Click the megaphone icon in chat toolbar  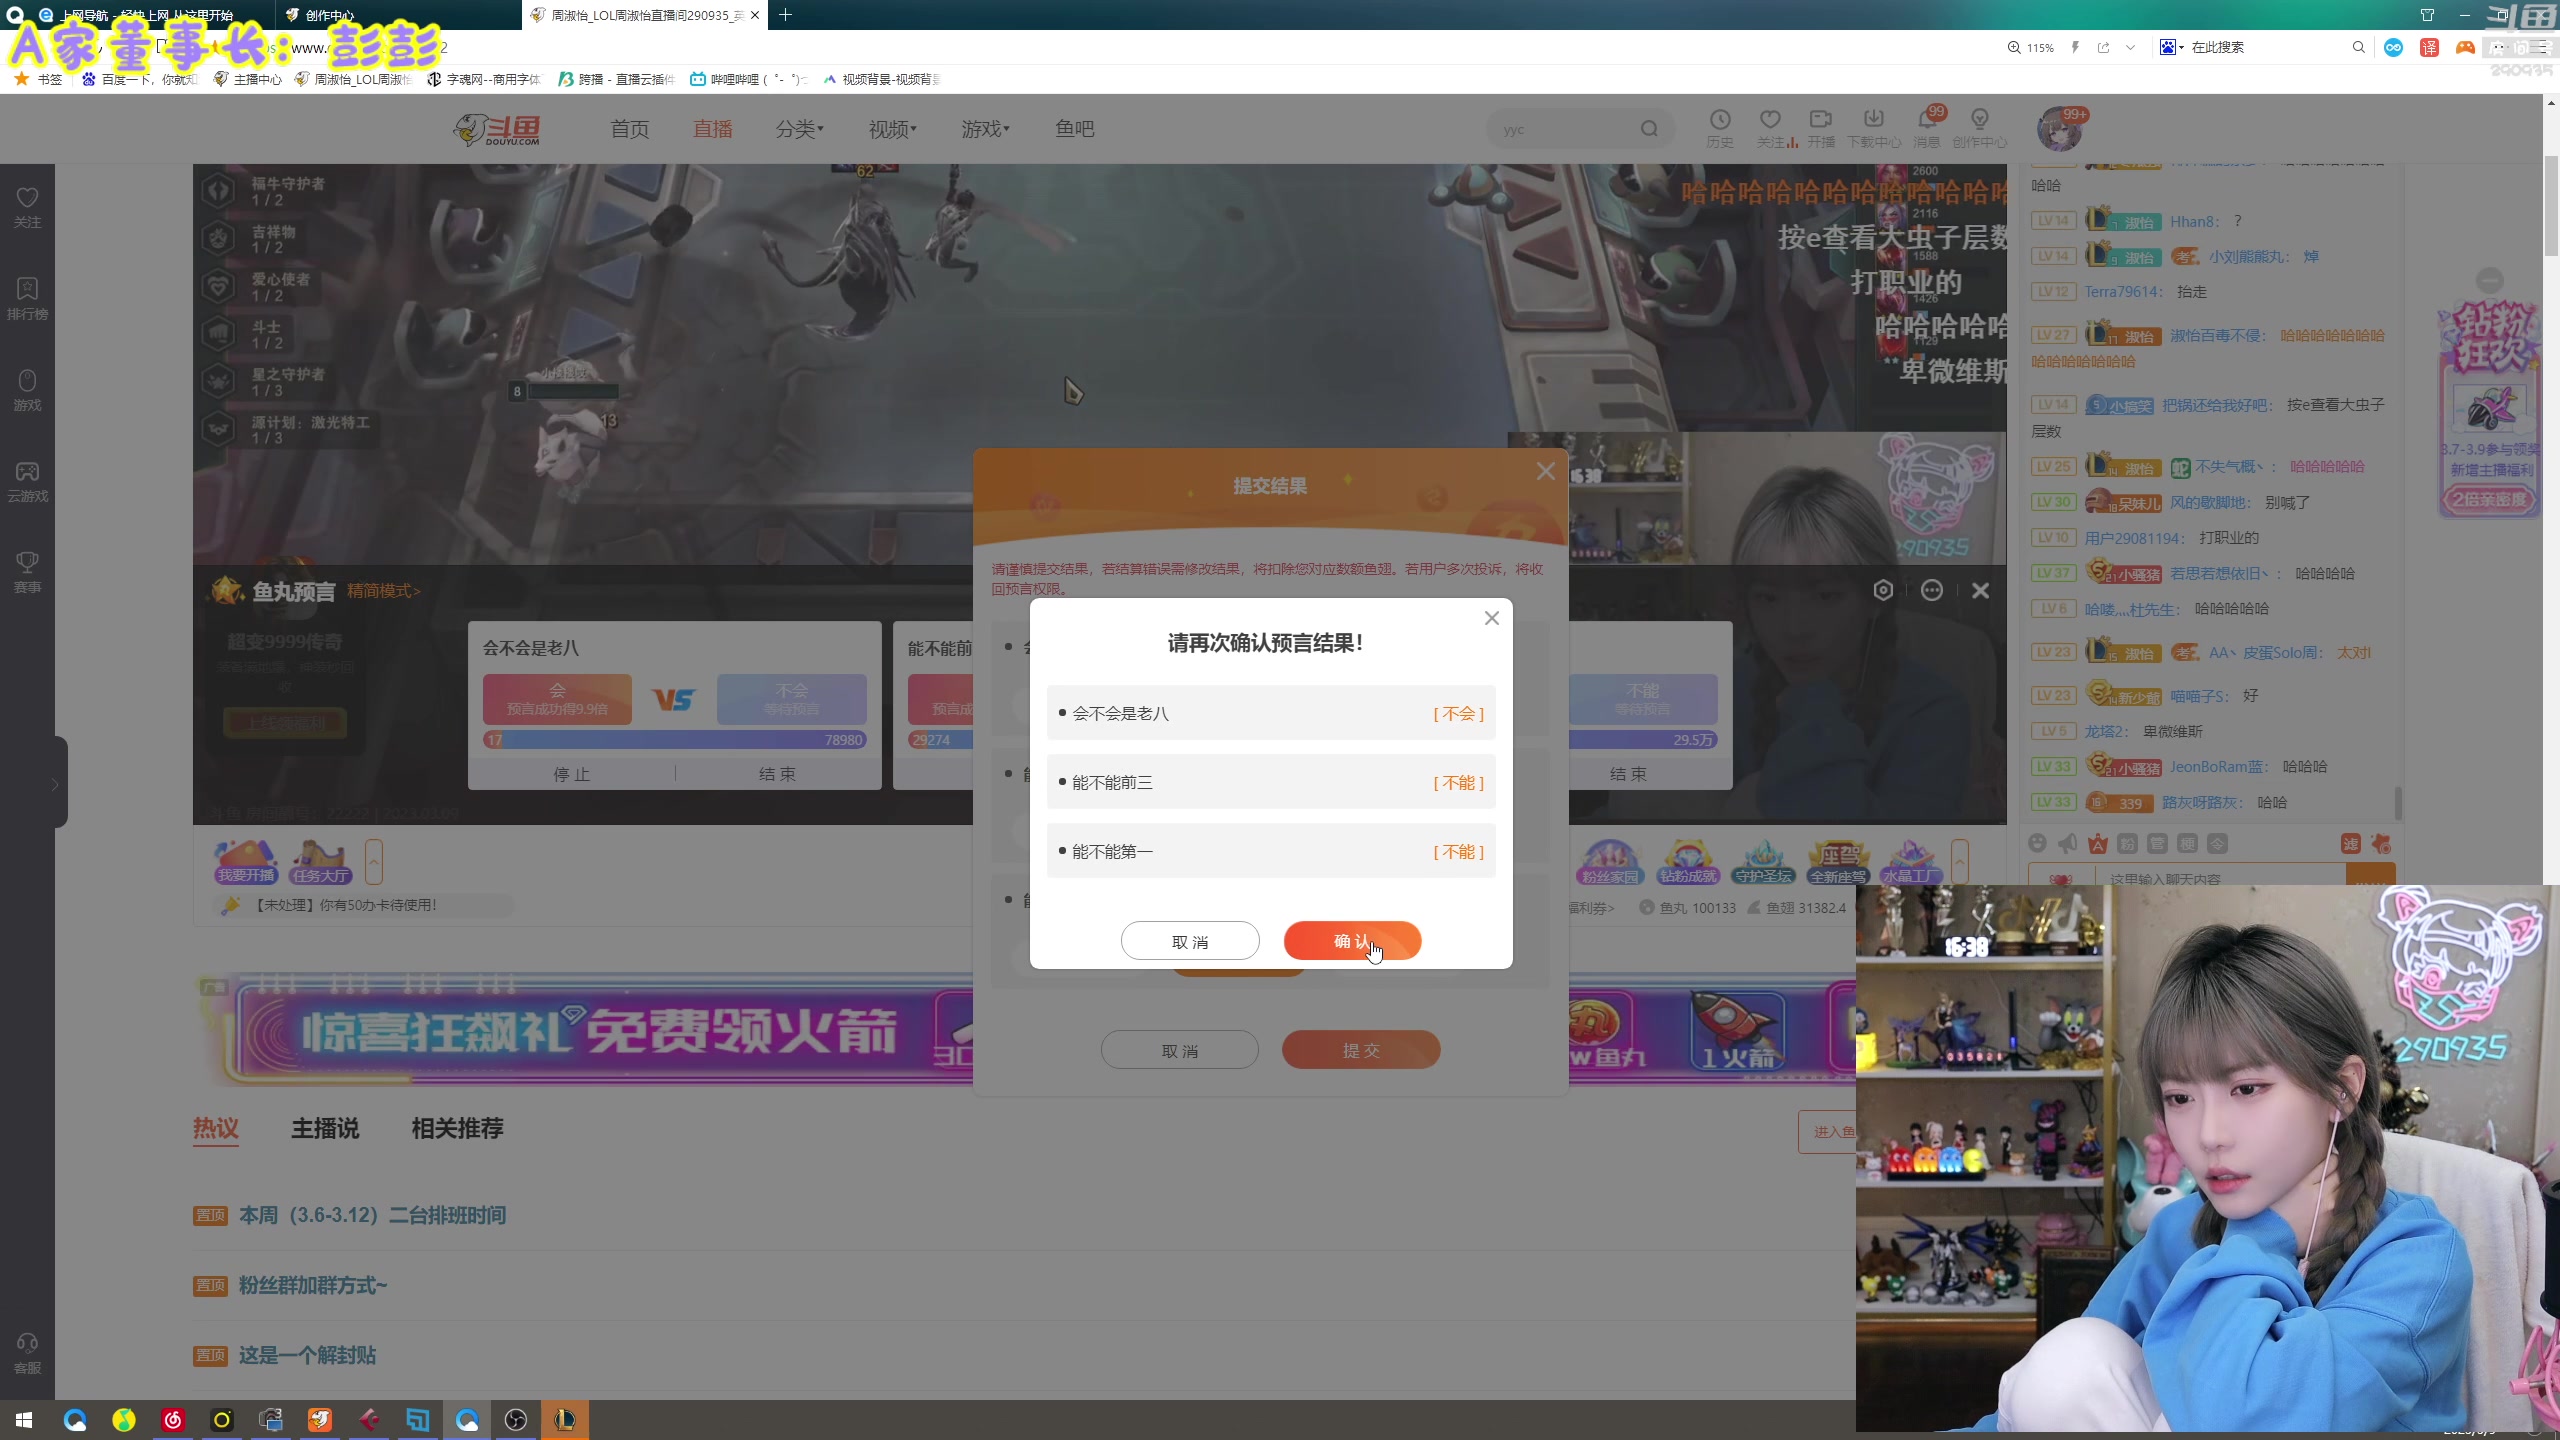[x=2068, y=843]
